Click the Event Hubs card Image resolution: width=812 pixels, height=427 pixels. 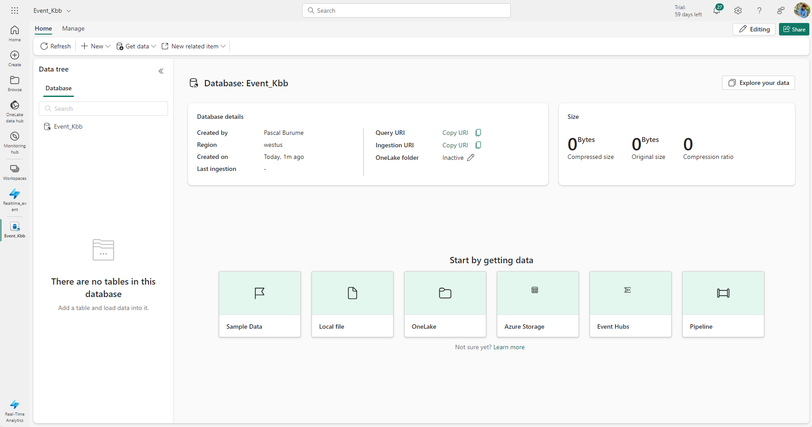(630, 304)
